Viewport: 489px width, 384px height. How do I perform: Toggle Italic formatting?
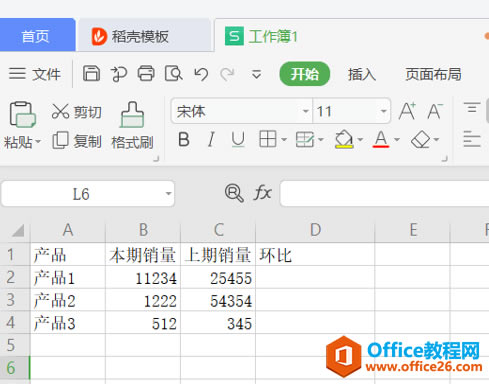211,140
